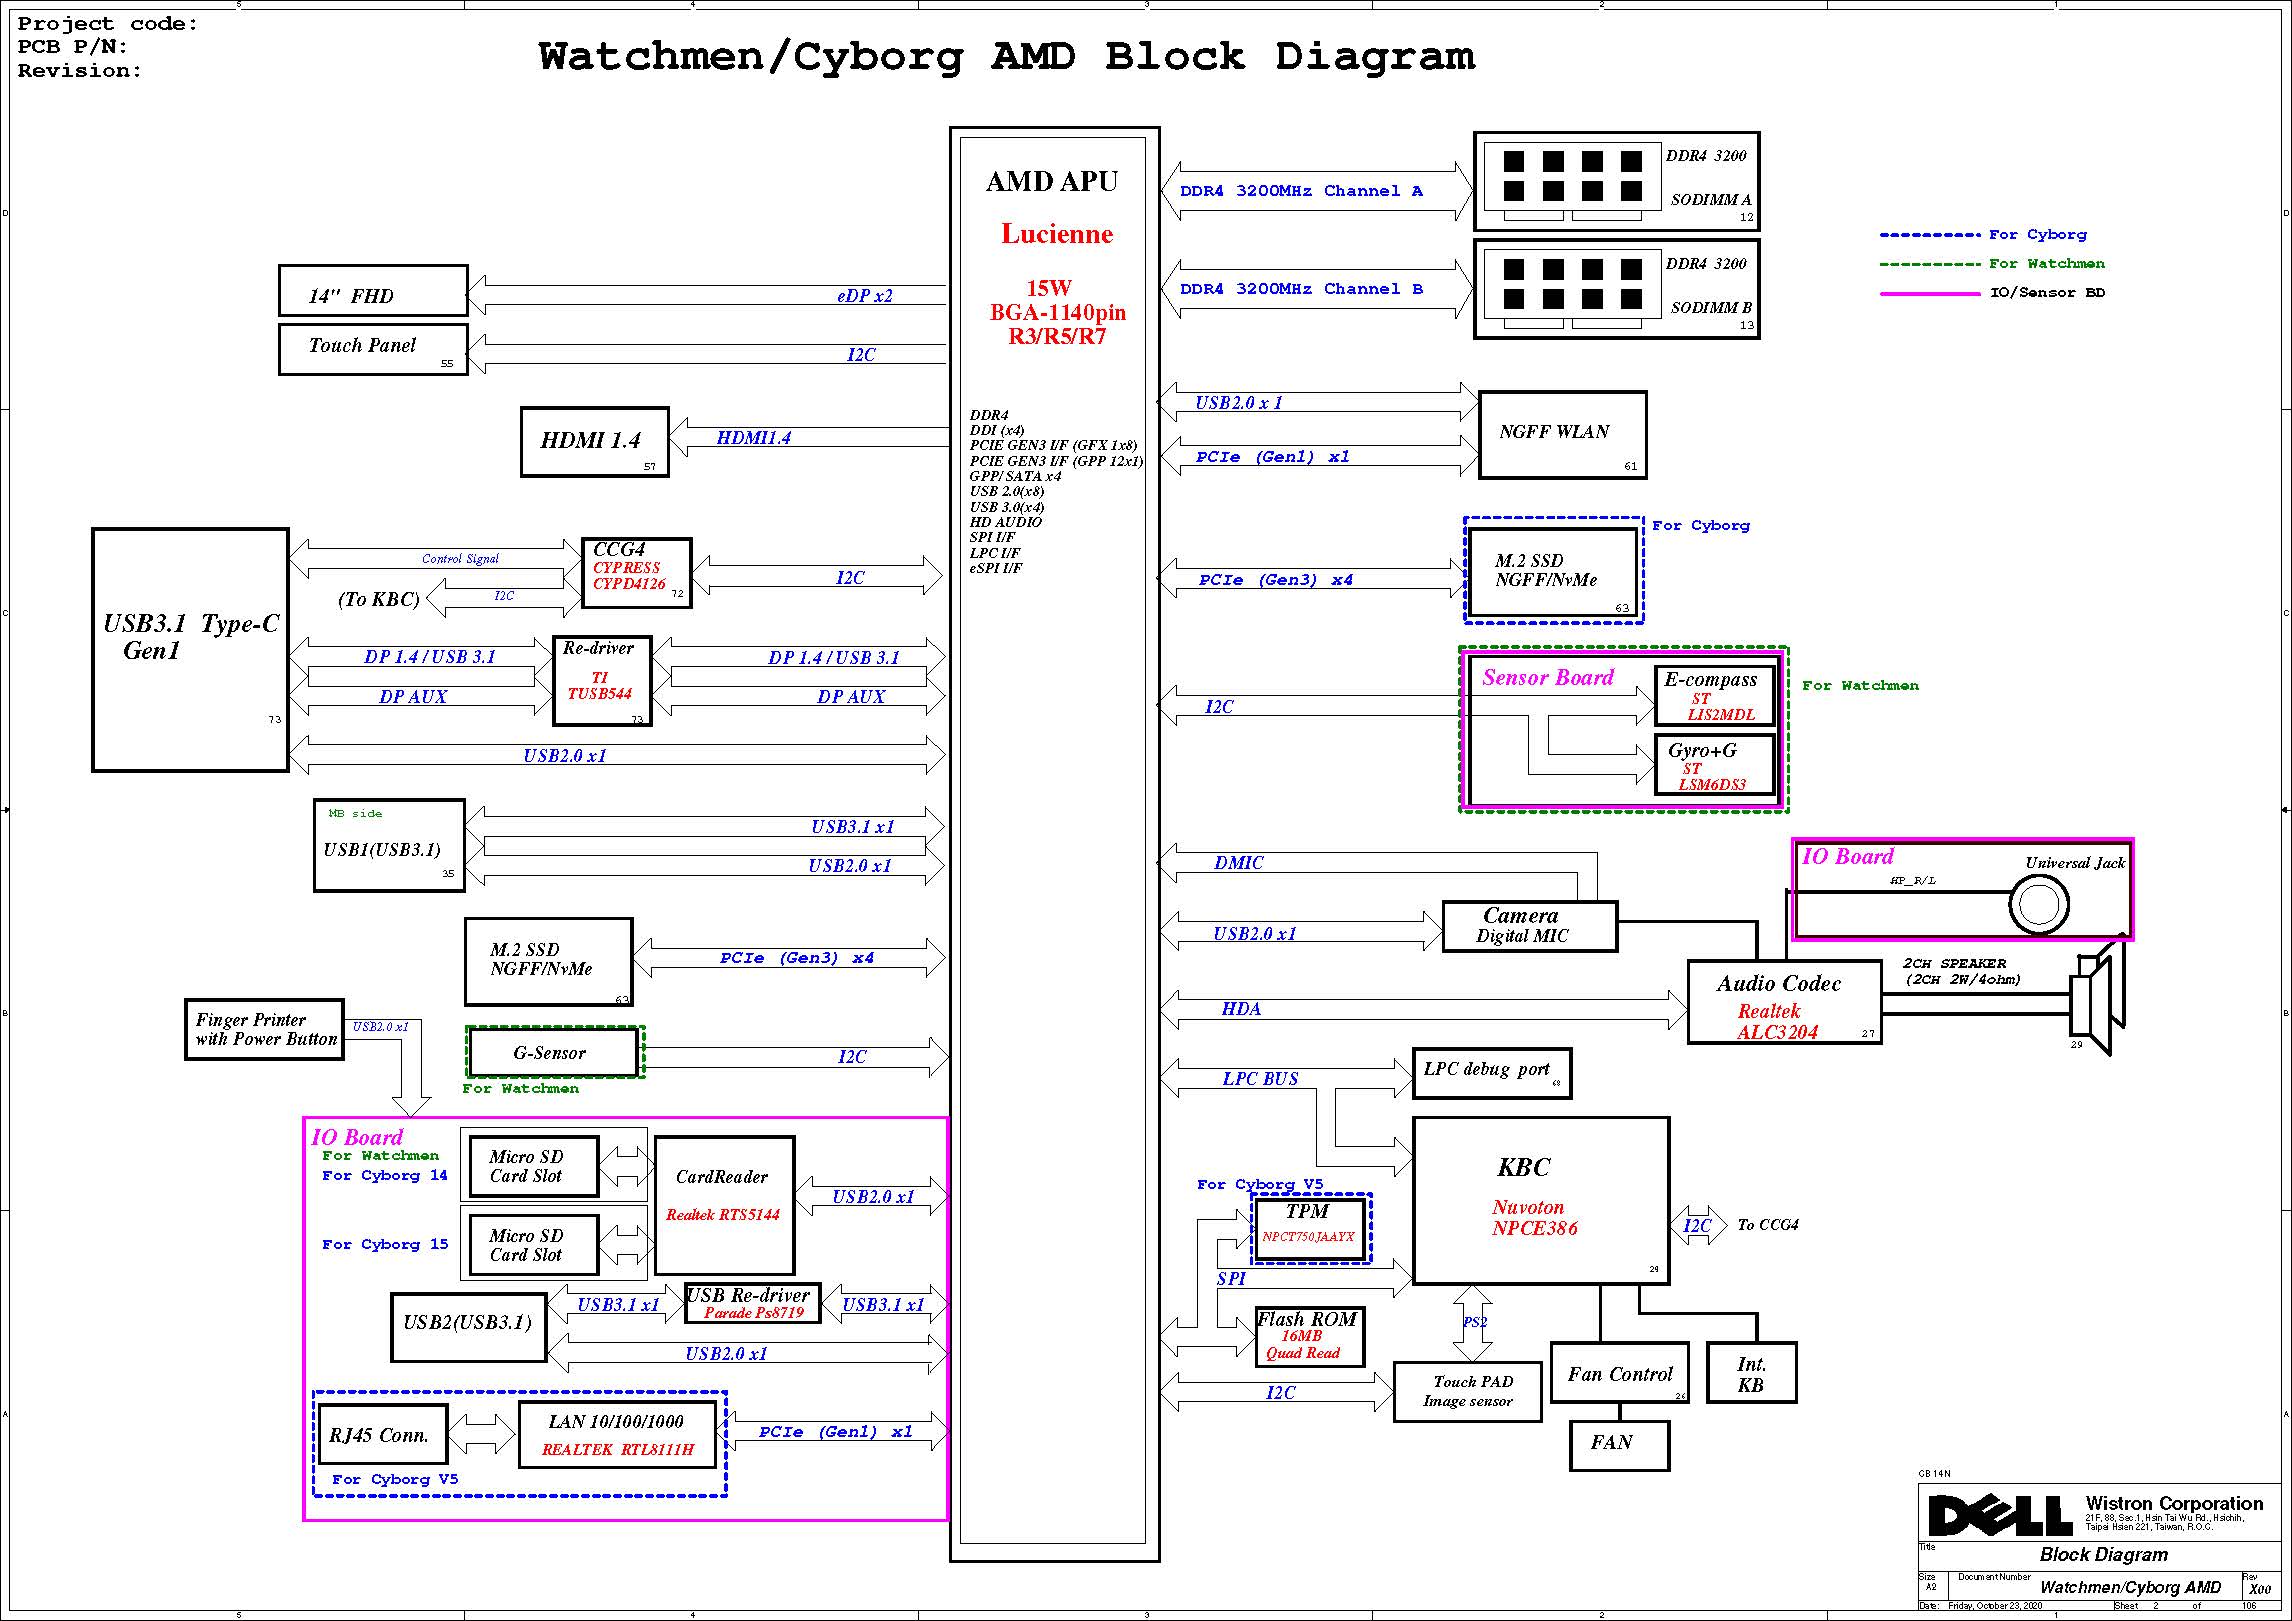Click the AMD APU Lucienne block title

[1054, 207]
